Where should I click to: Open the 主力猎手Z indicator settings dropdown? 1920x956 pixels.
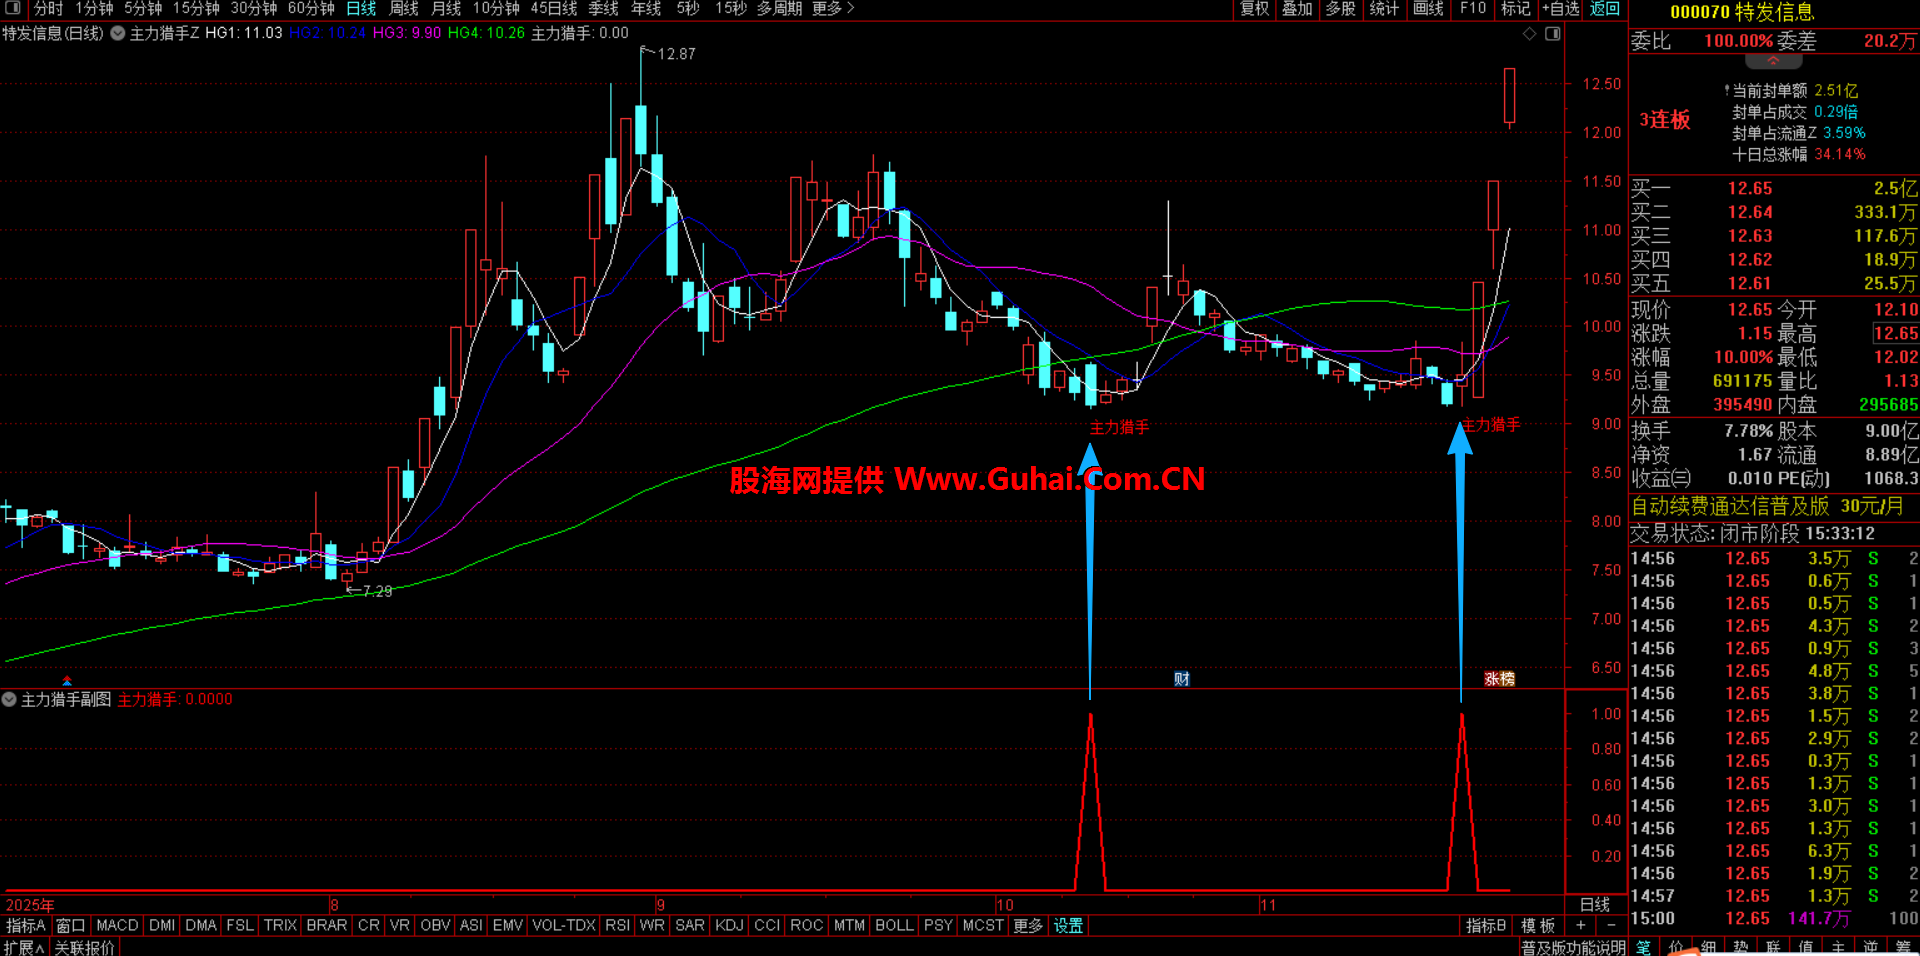pyautogui.click(x=118, y=33)
